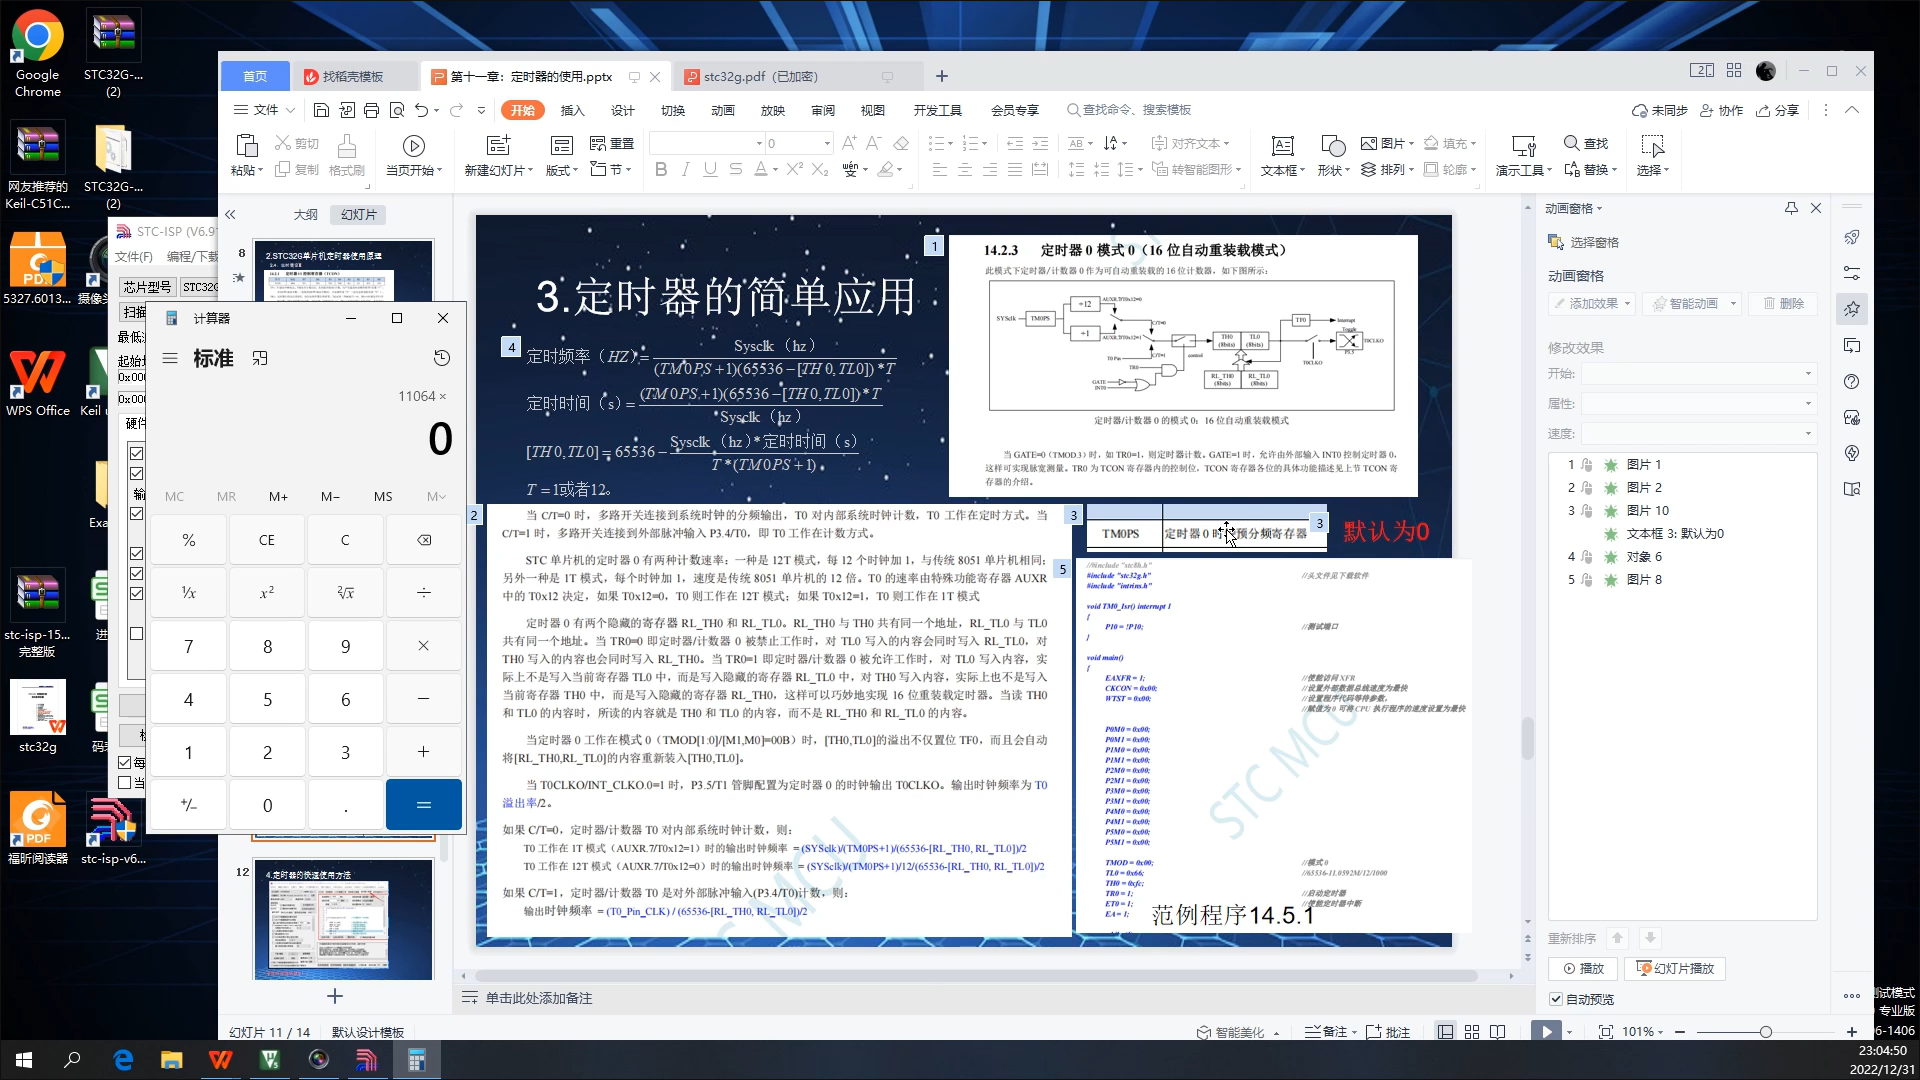This screenshot has height=1080, width=1920.
Task: Open the 文件 menu dropdown arrow
Action: [290, 110]
